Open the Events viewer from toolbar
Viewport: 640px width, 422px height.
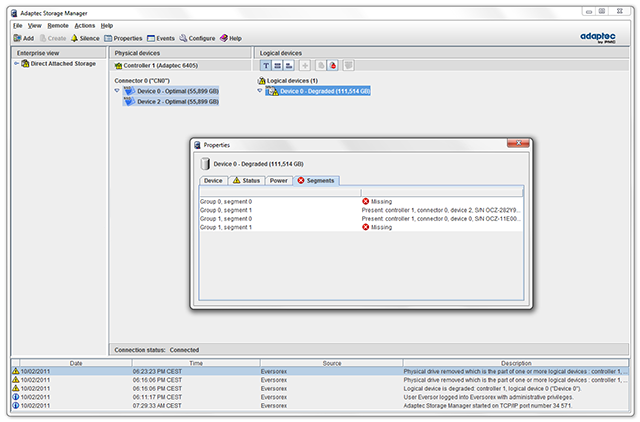click(x=161, y=38)
